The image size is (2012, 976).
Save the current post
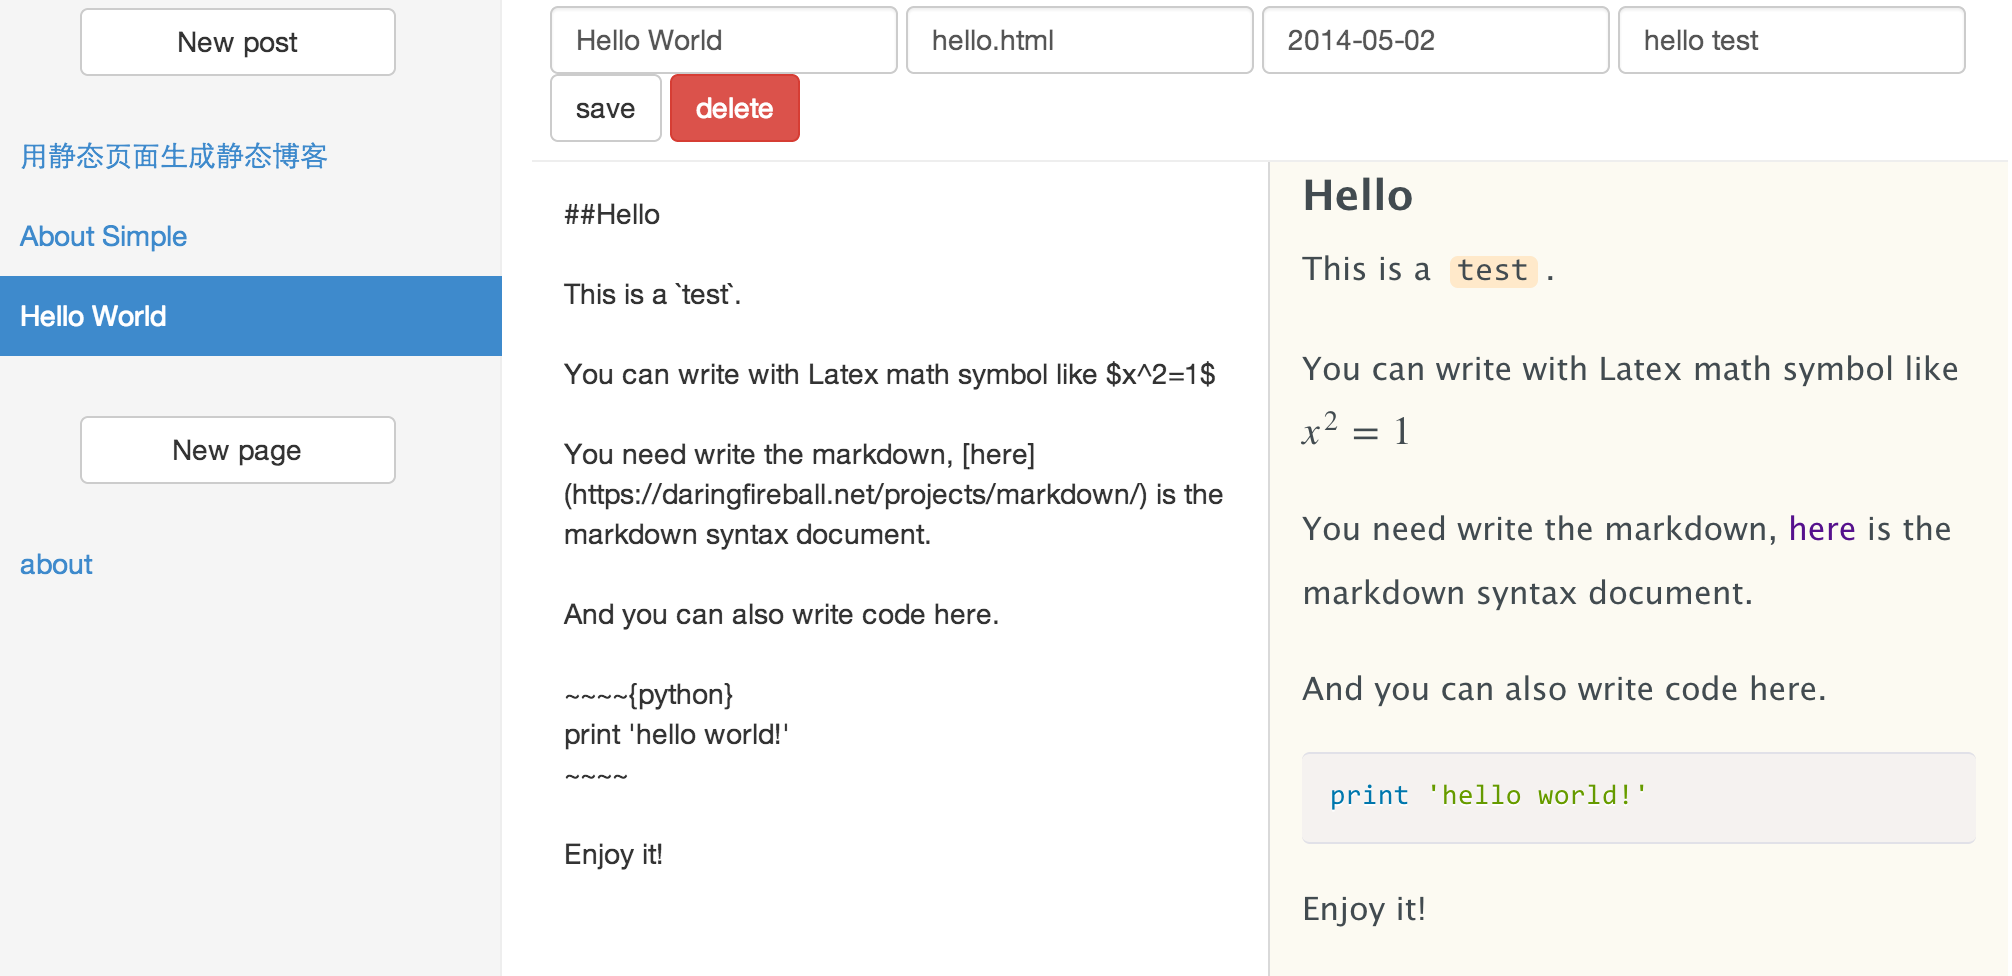[x=605, y=108]
